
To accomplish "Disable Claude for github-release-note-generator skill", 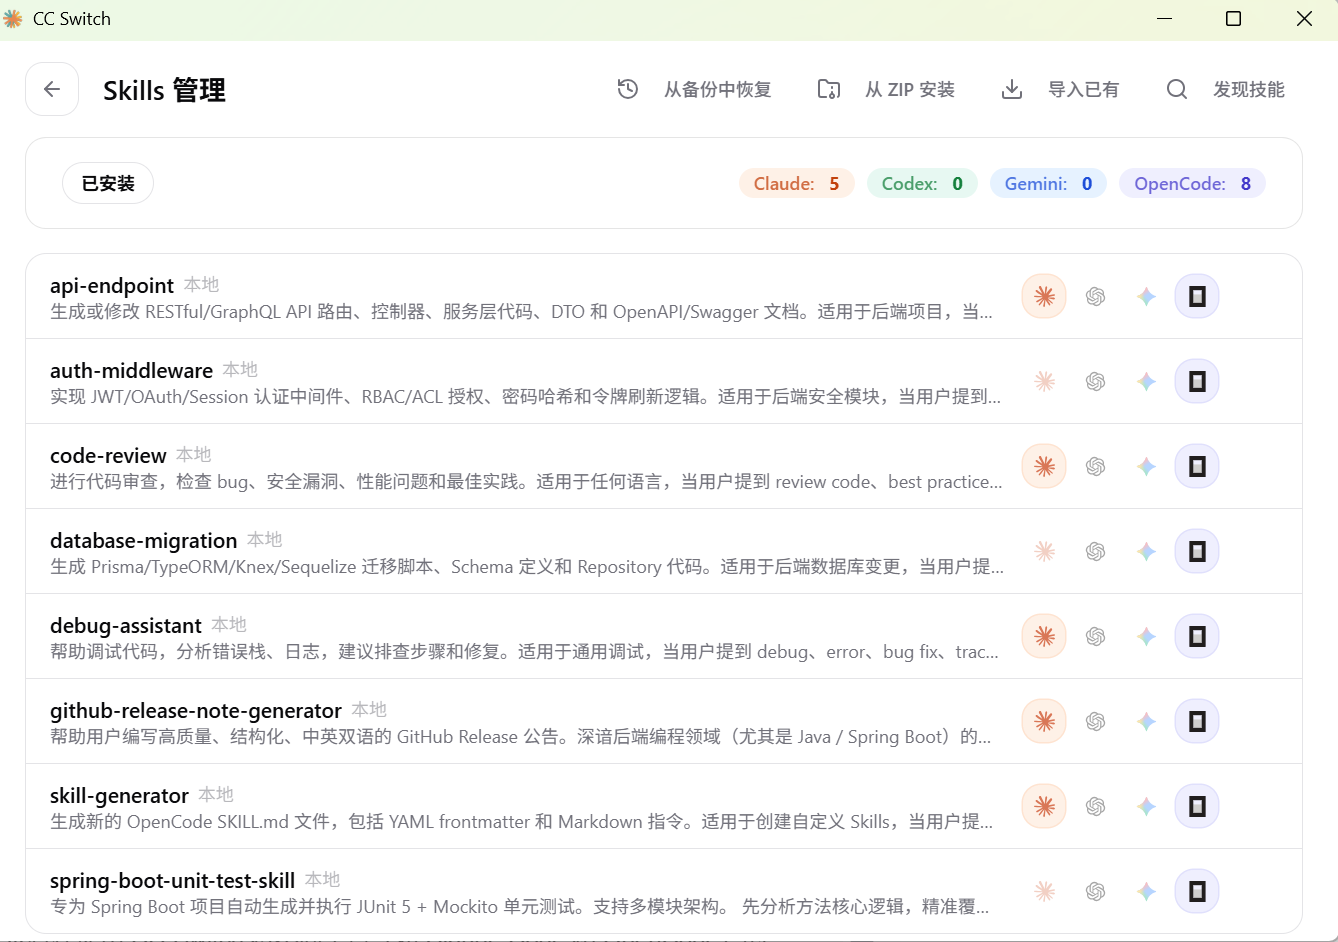I will 1044,721.
